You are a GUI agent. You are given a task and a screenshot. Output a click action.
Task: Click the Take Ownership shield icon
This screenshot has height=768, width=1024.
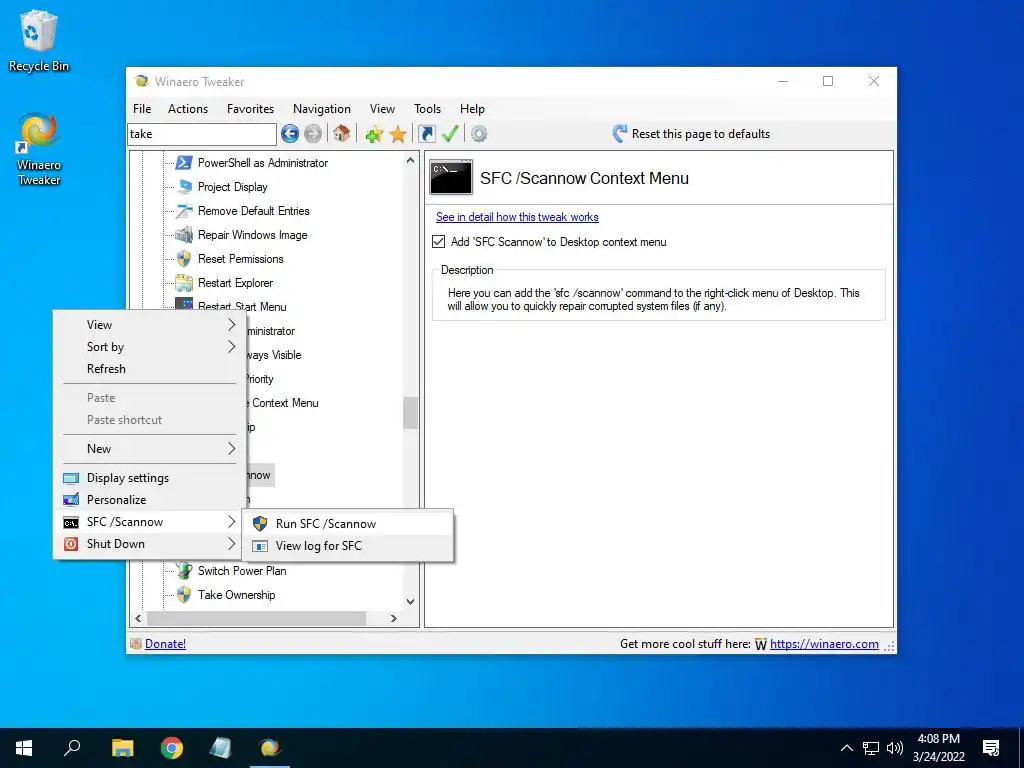(x=184, y=594)
